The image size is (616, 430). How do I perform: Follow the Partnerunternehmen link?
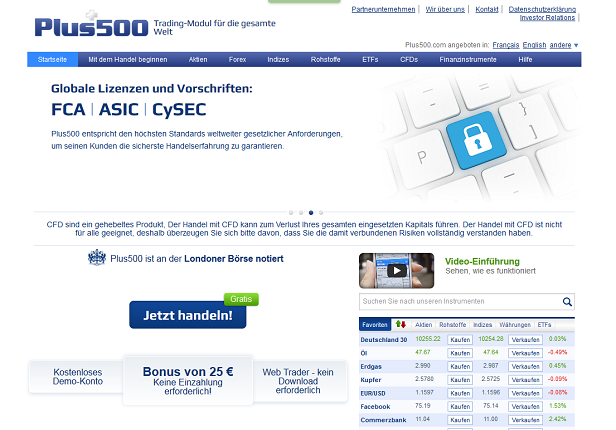(383, 9)
